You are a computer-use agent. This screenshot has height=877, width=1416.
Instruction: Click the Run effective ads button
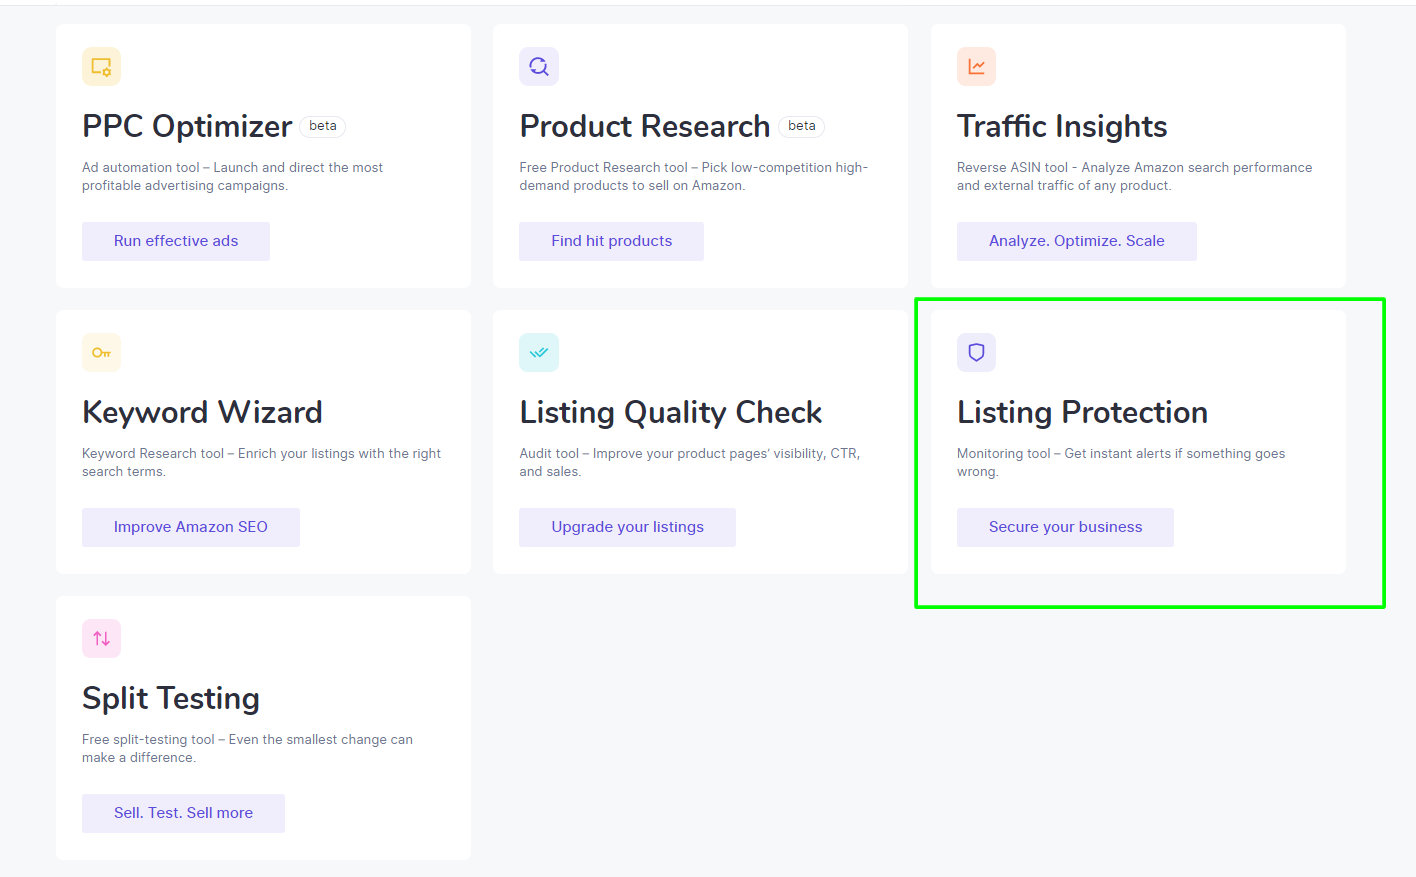point(176,241)
